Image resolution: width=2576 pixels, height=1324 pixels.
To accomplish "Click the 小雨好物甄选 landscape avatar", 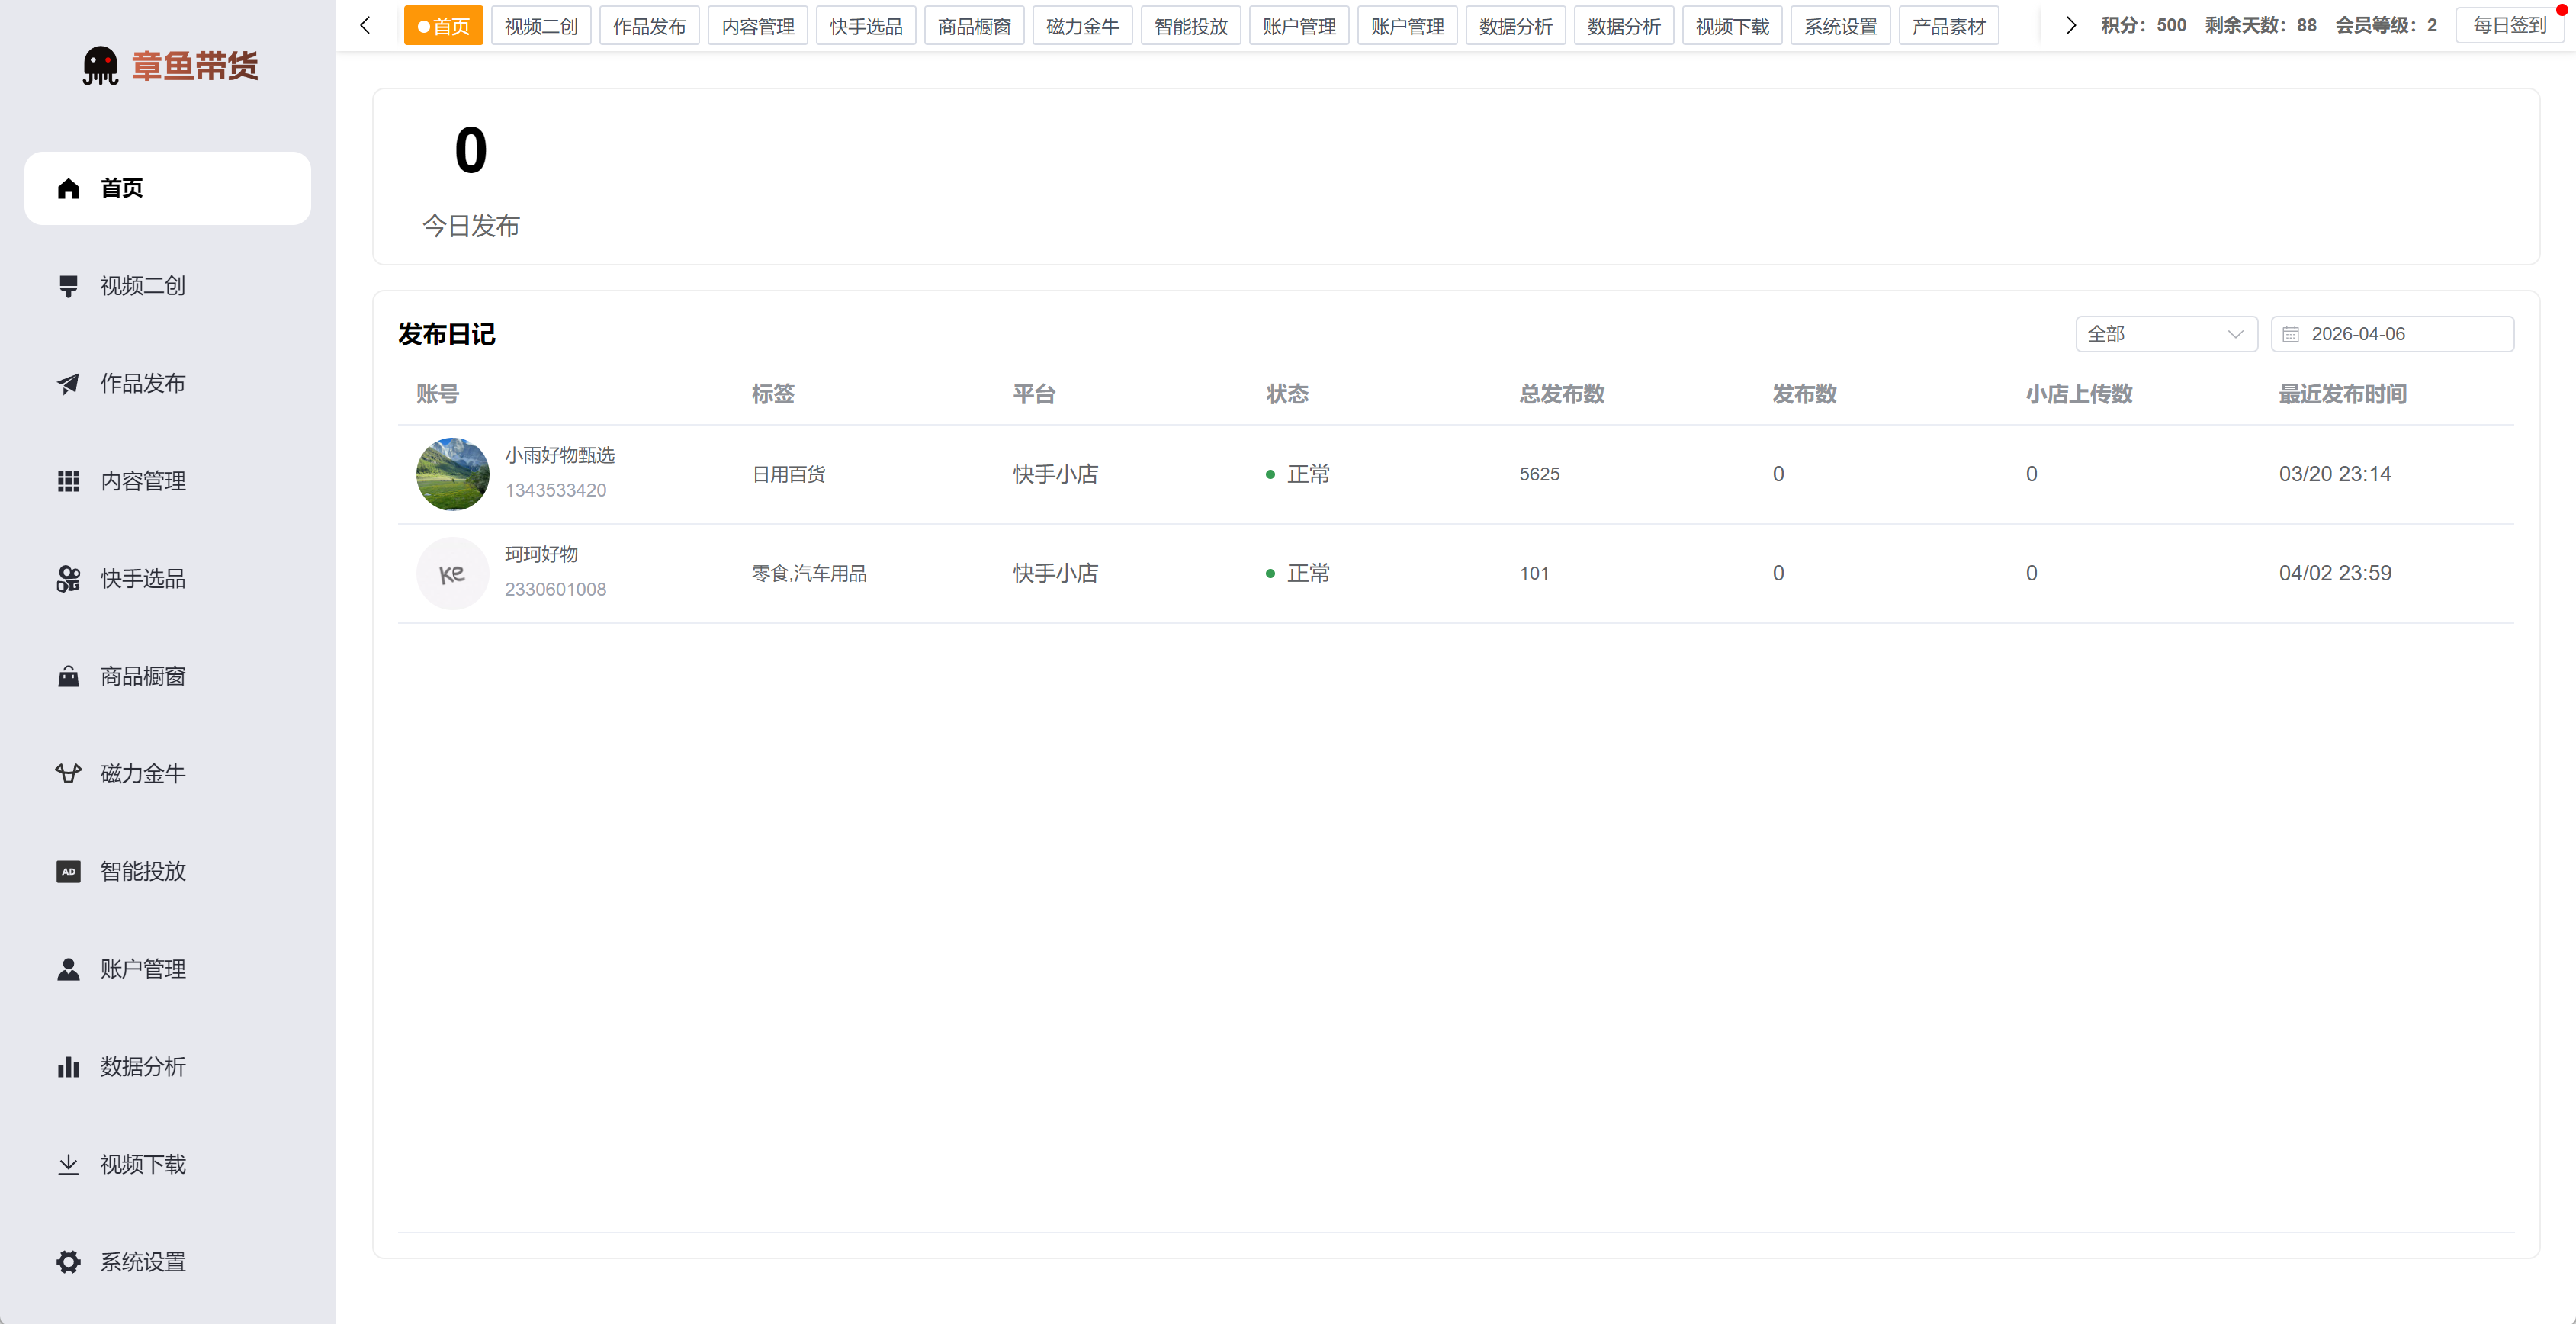I will [452, 474].
